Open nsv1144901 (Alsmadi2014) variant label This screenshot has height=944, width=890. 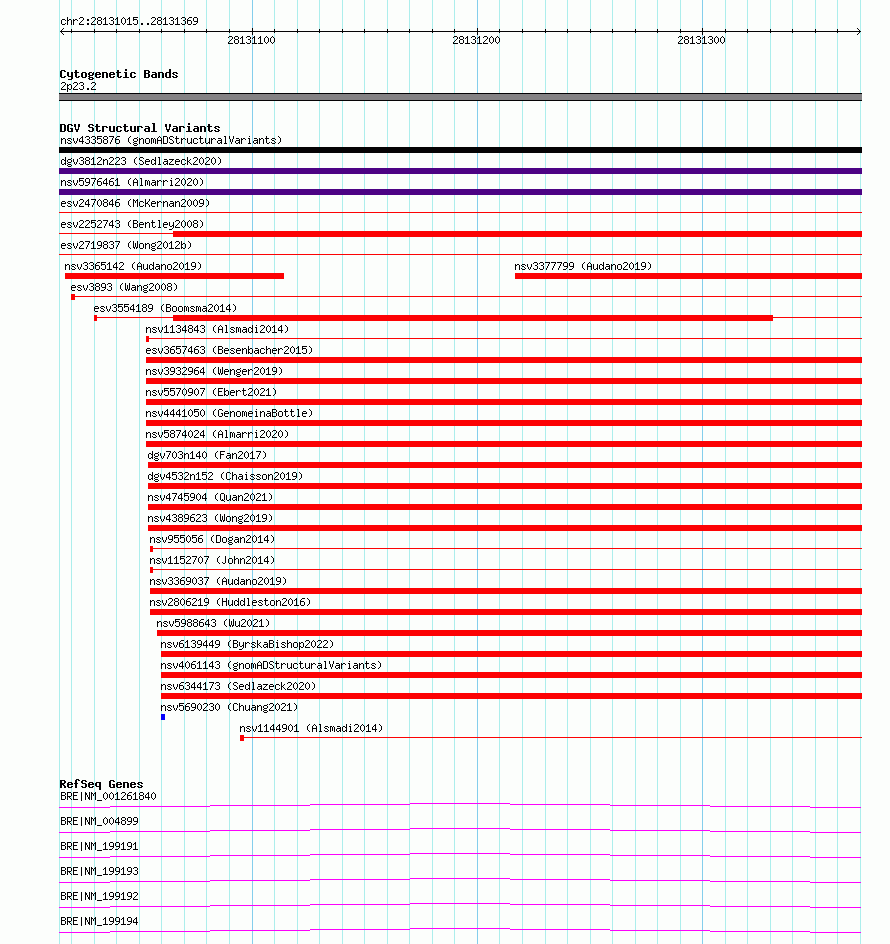click(x=311, y=728)
